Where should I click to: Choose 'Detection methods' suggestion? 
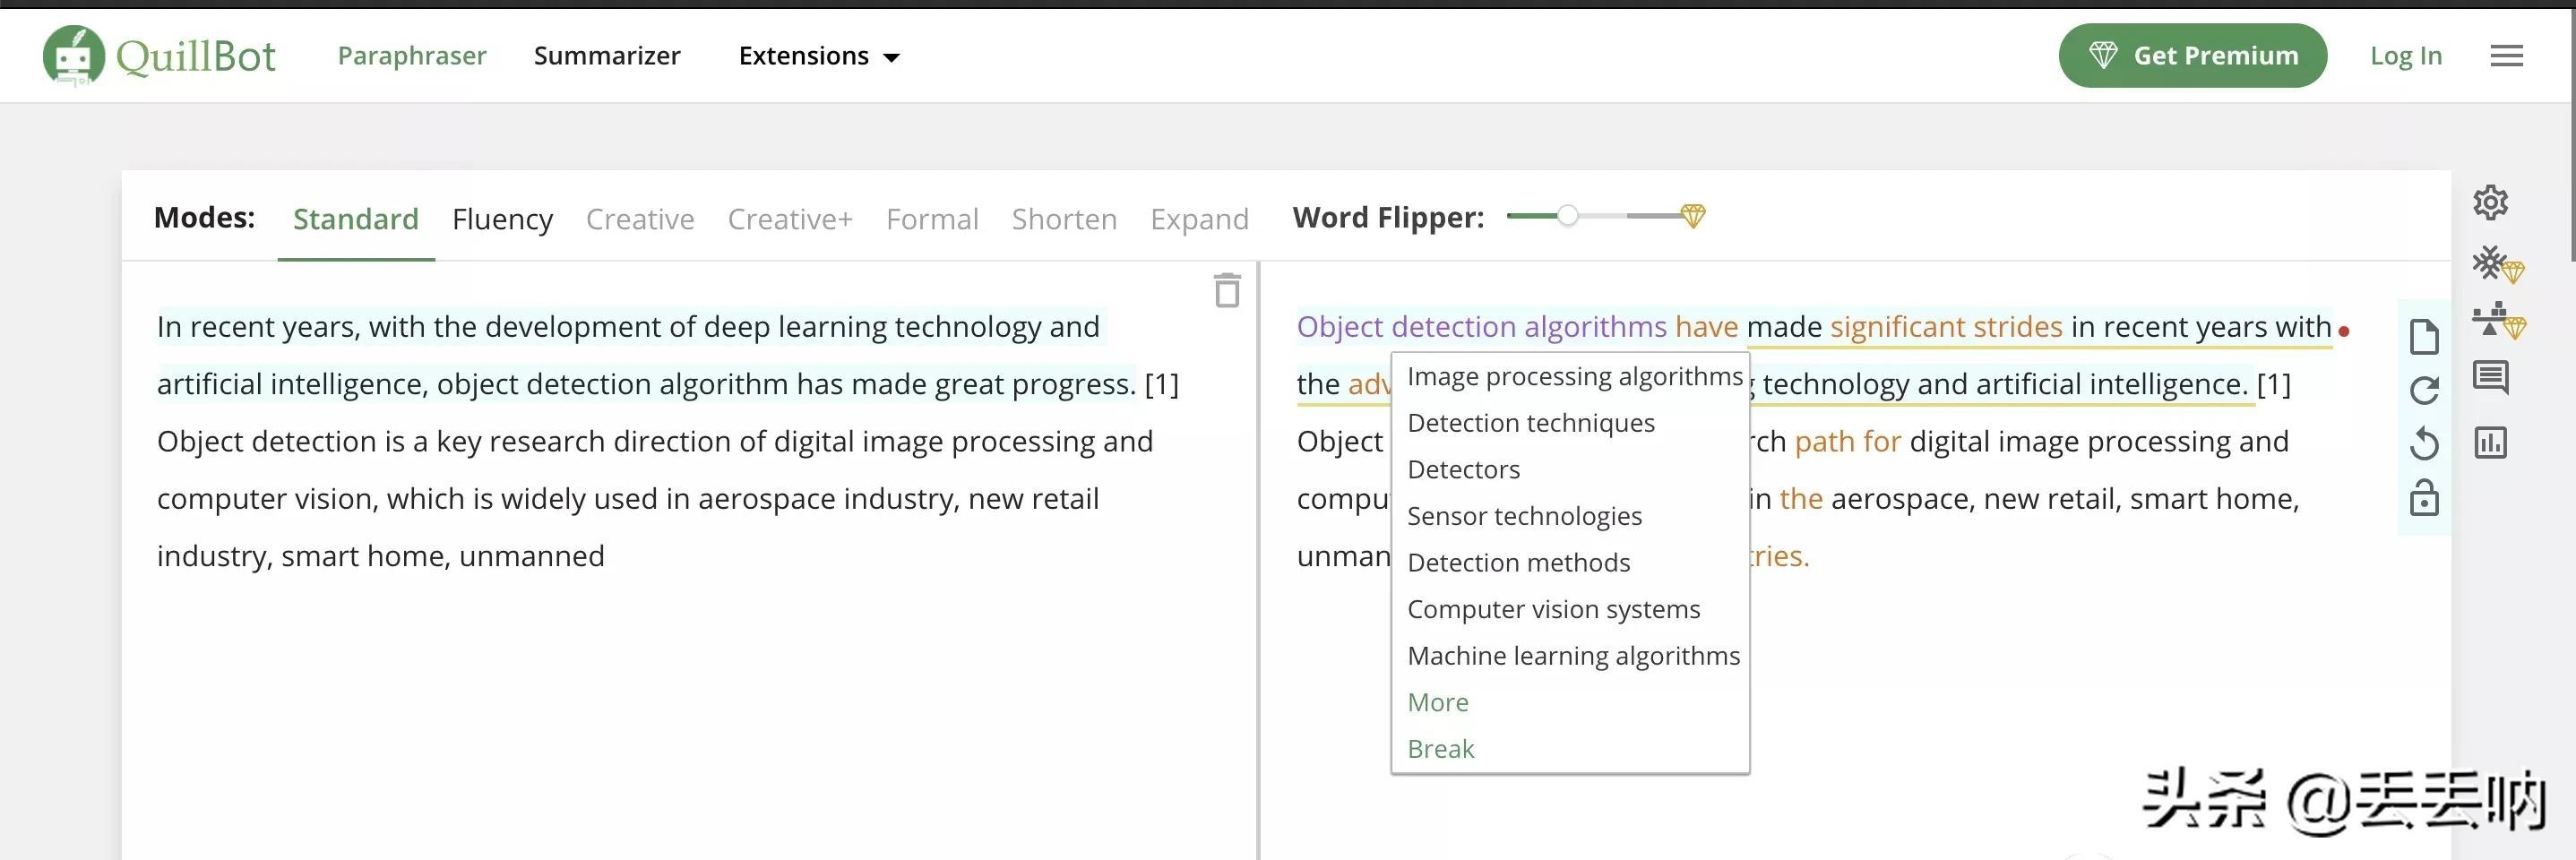pos(1570,563)
